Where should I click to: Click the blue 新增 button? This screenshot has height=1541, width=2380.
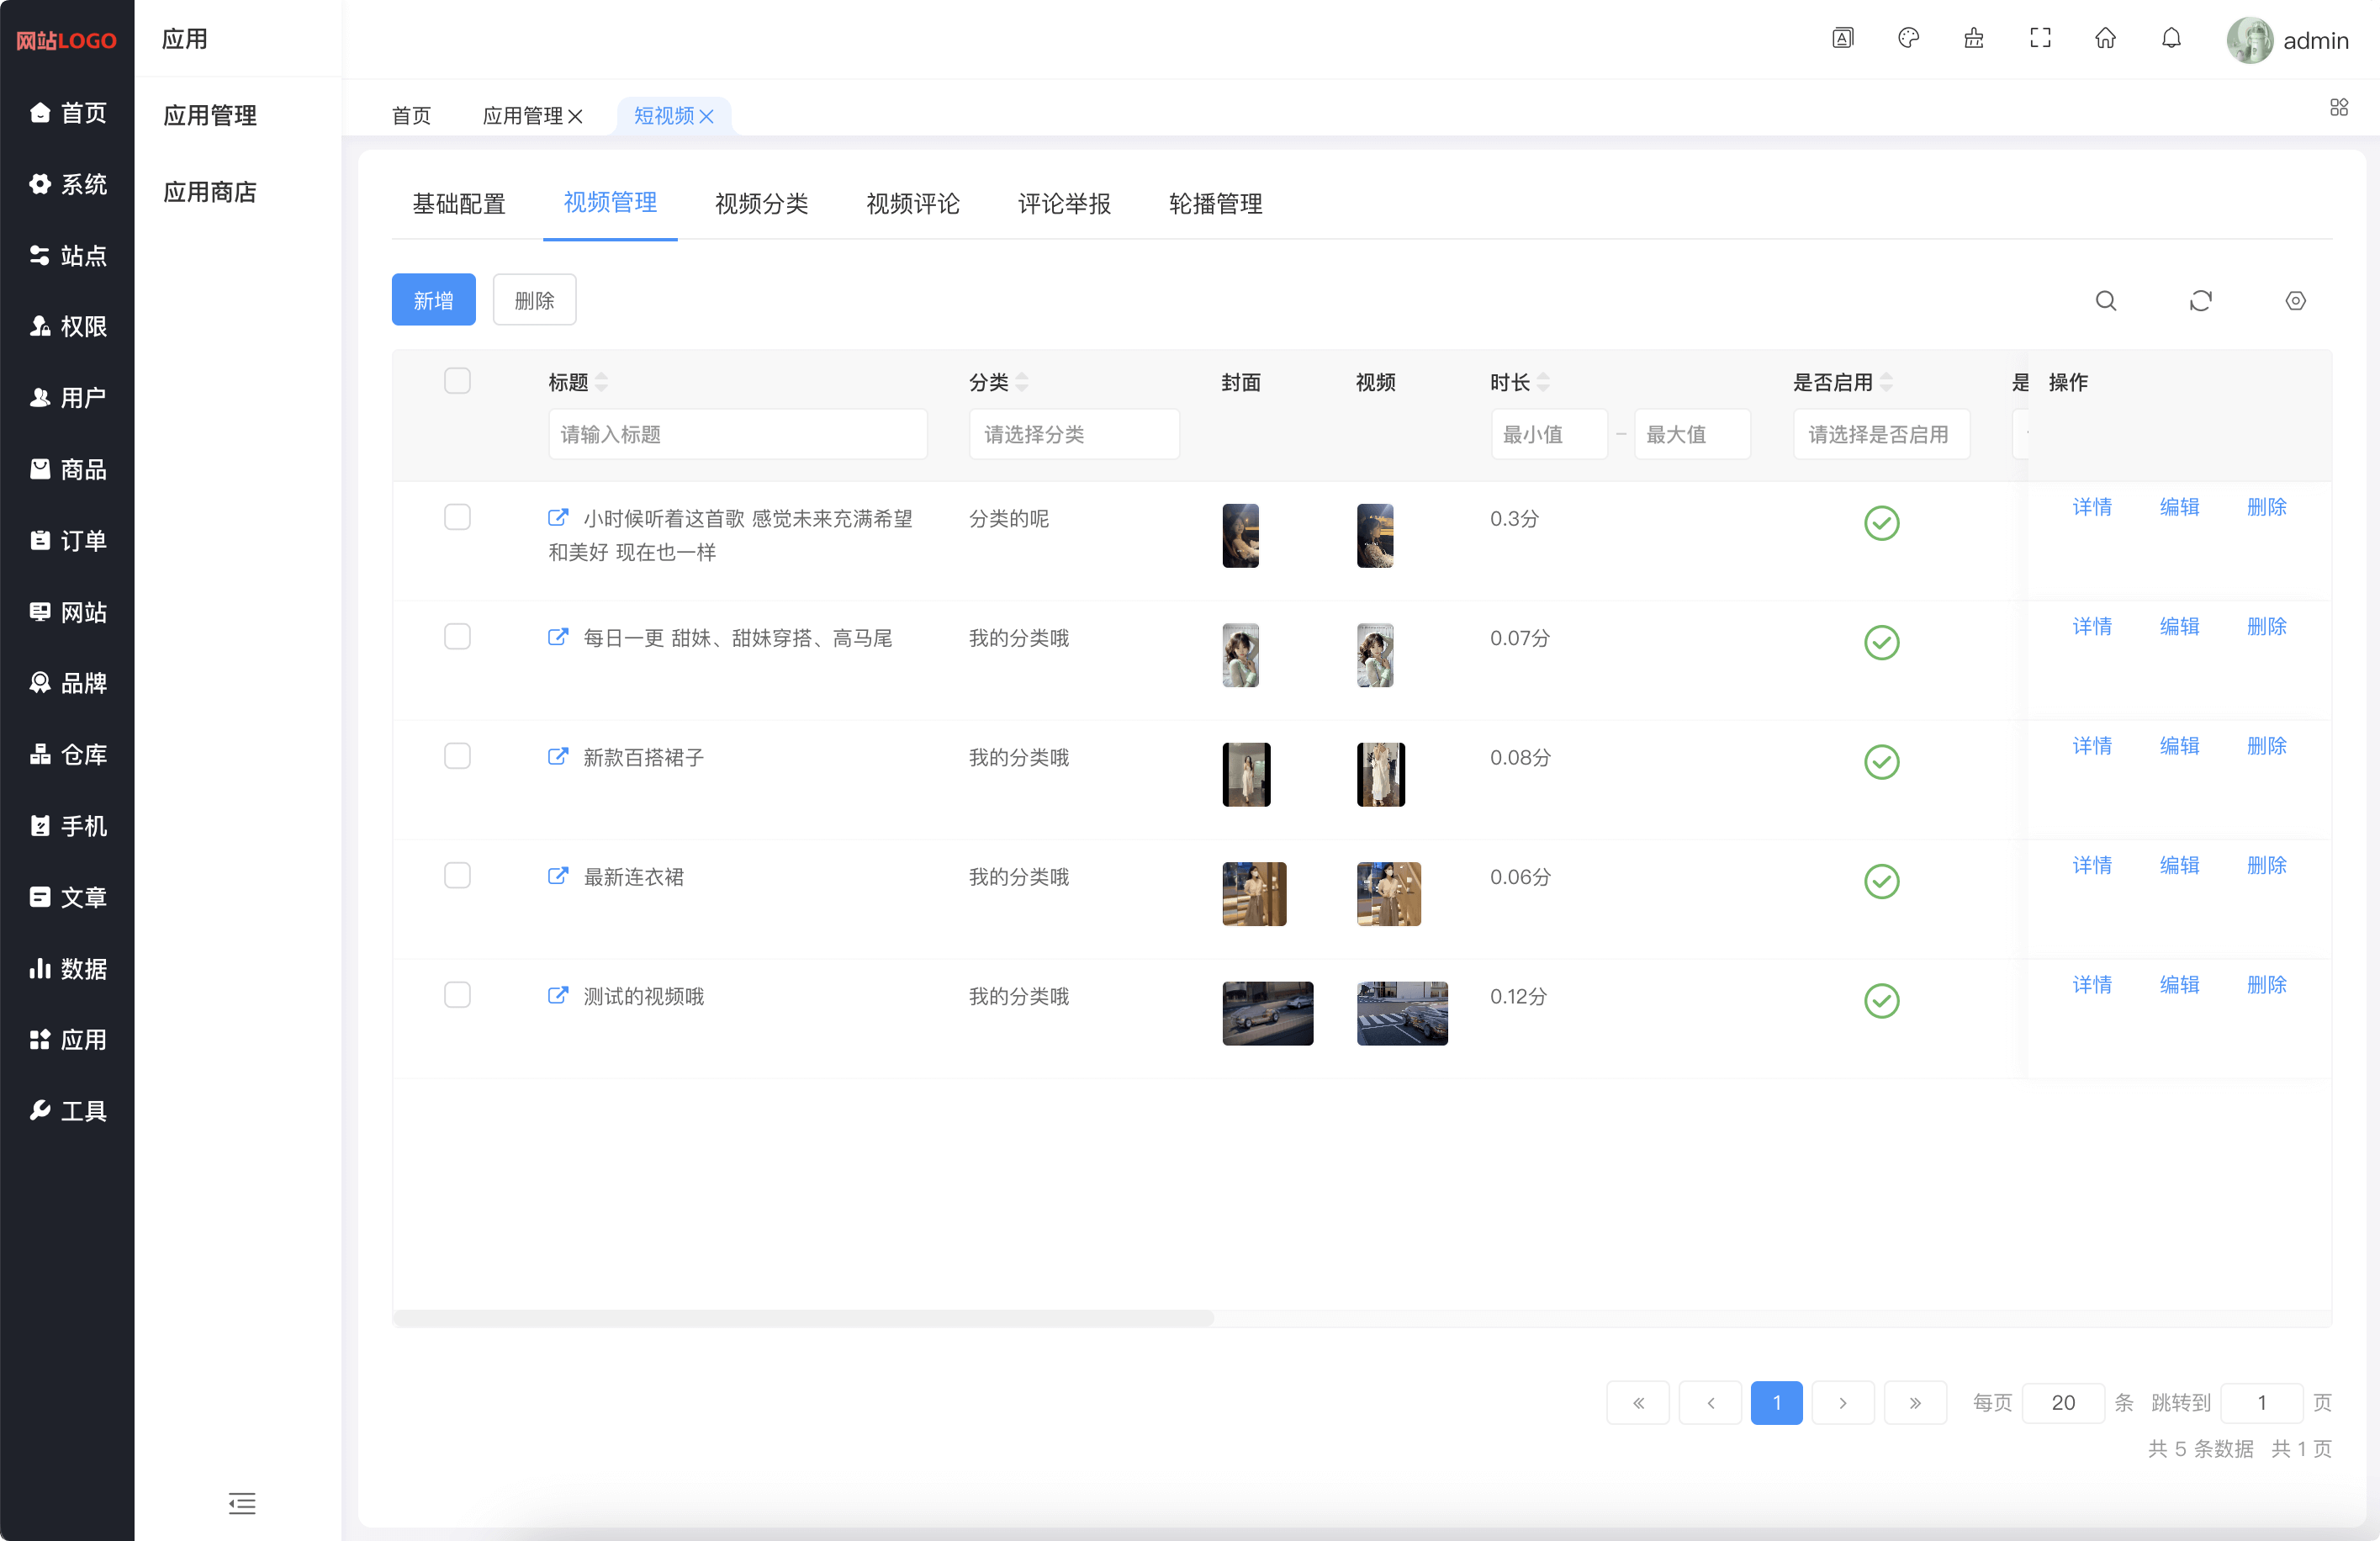(x=433, y=300)
